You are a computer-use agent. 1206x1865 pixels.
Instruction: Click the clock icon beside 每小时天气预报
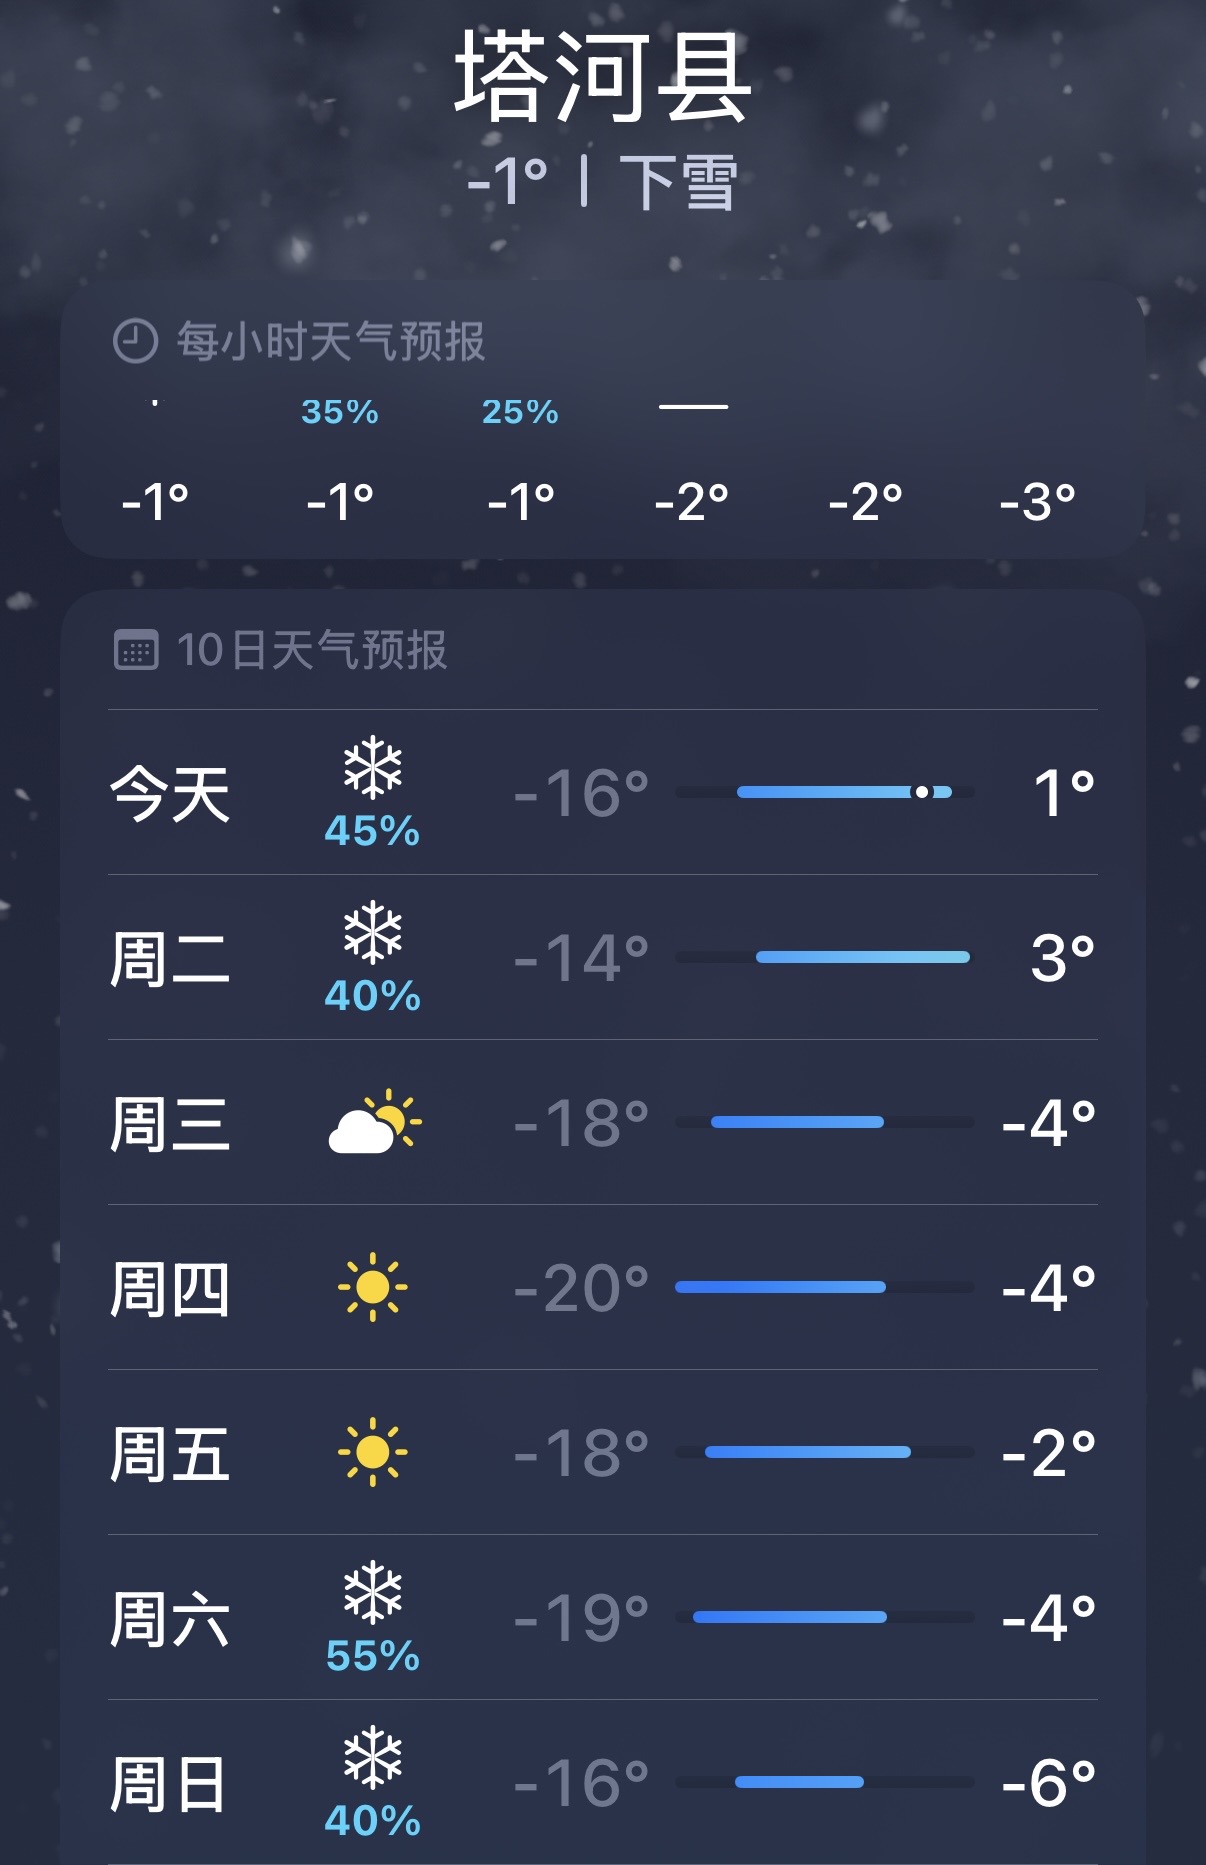pos(135,341)
